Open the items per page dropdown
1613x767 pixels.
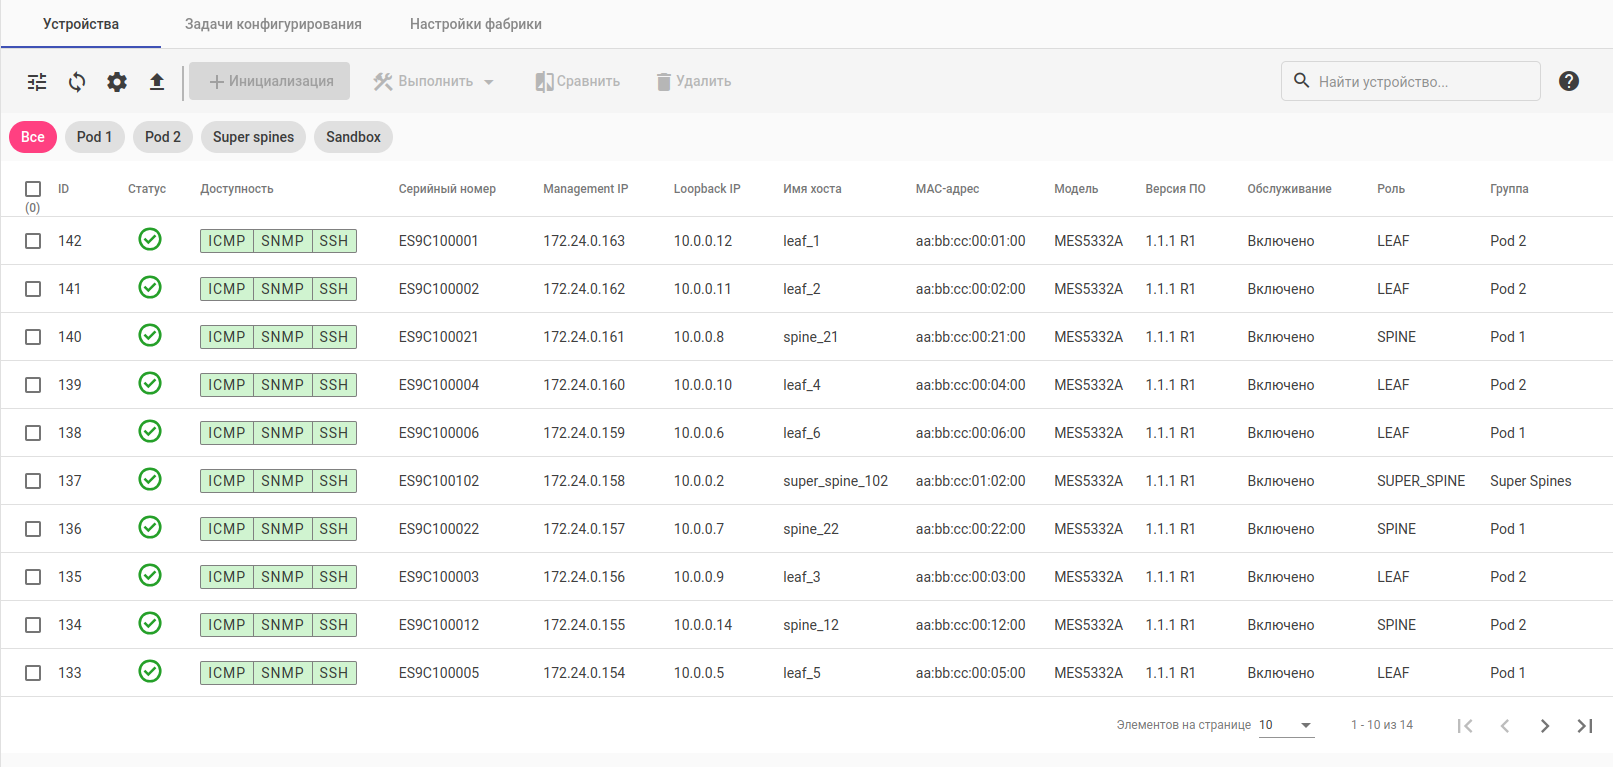click(1285, 725)
